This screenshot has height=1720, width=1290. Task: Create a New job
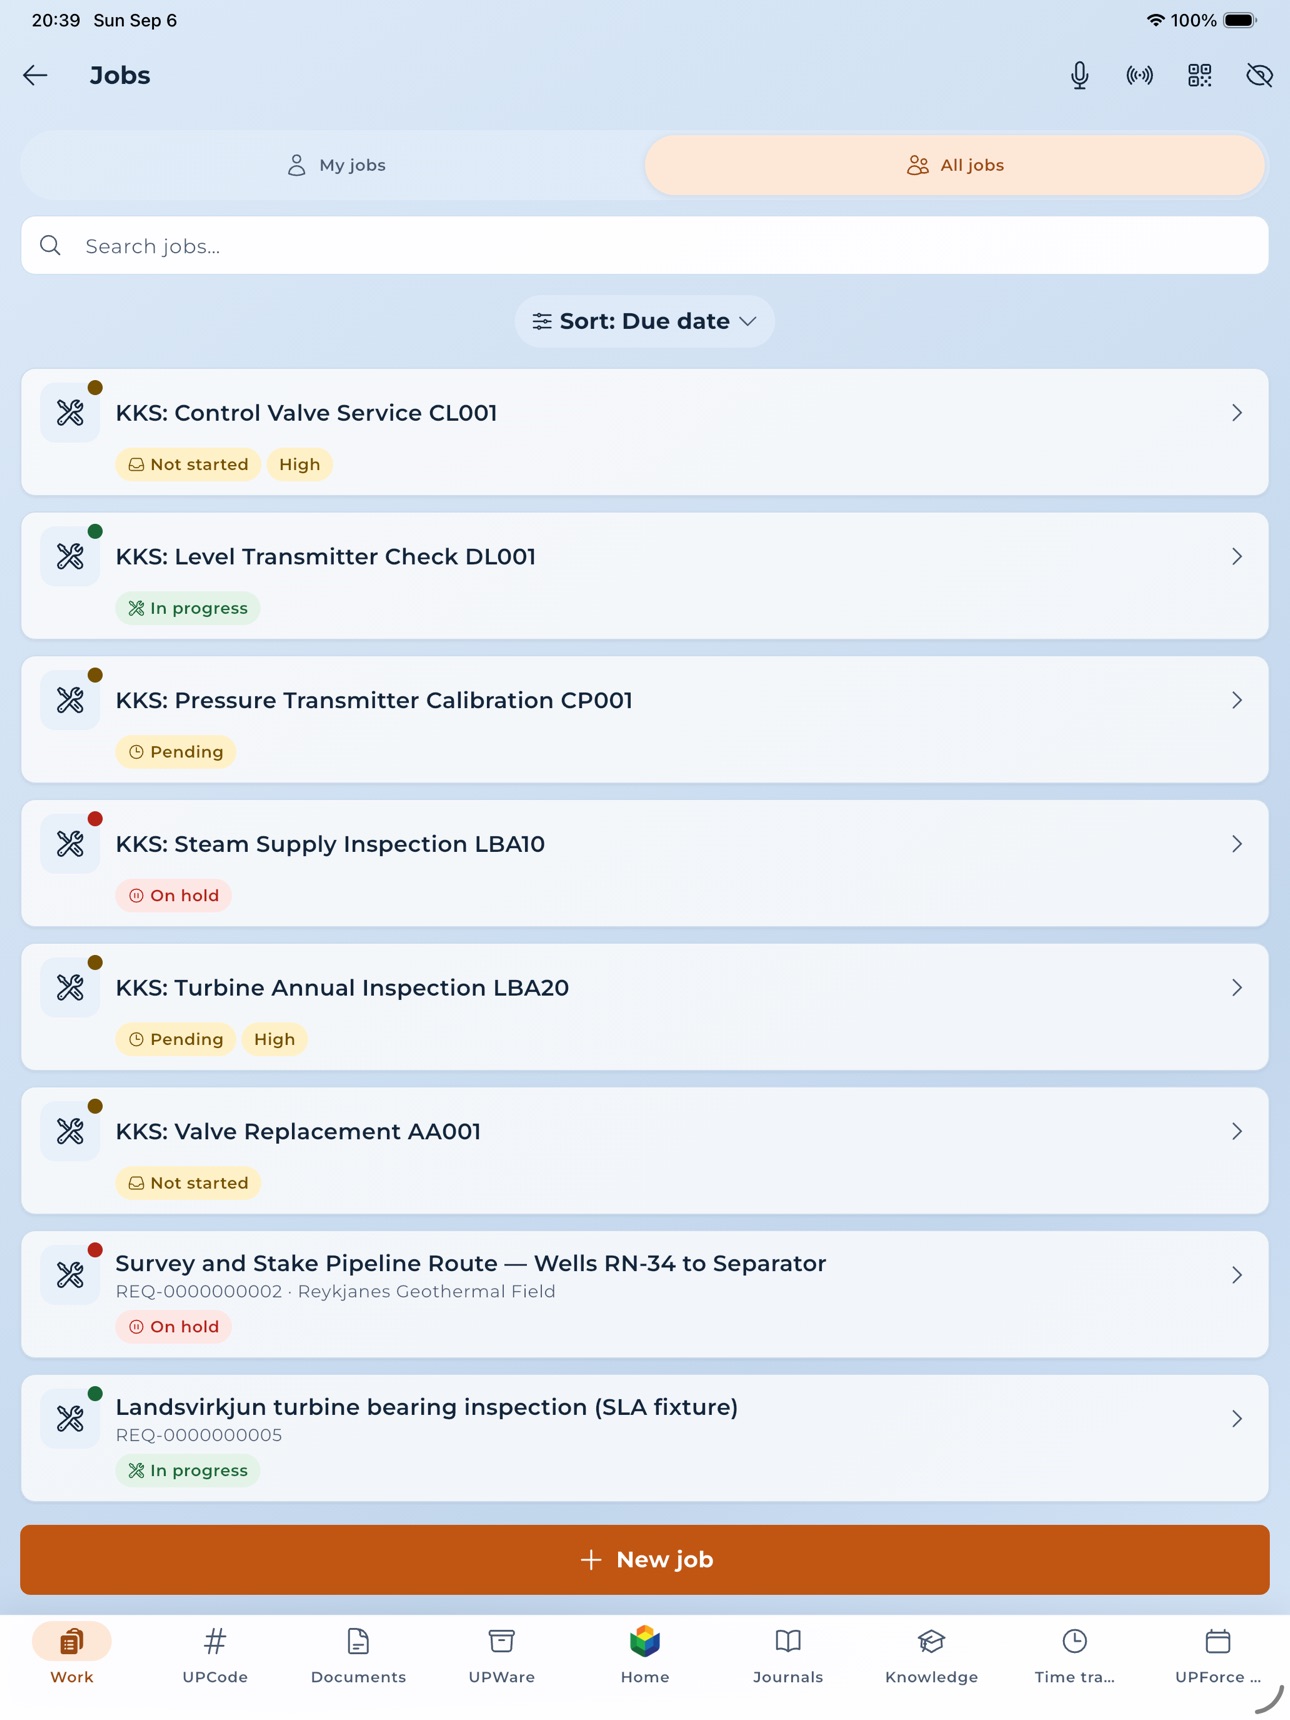click(645, 1559)
